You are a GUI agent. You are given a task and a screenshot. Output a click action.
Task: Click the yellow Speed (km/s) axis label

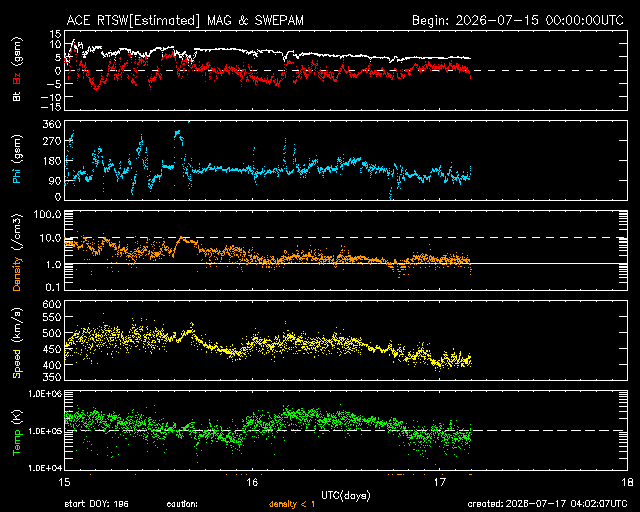pos(17,343)
